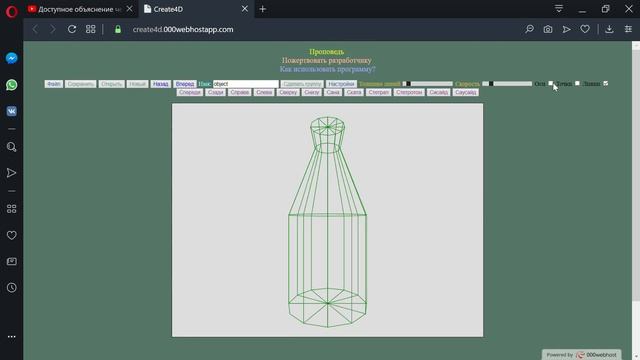Open Easy Setup sliders icon
The image size is (640, 360).
(628, 29)
